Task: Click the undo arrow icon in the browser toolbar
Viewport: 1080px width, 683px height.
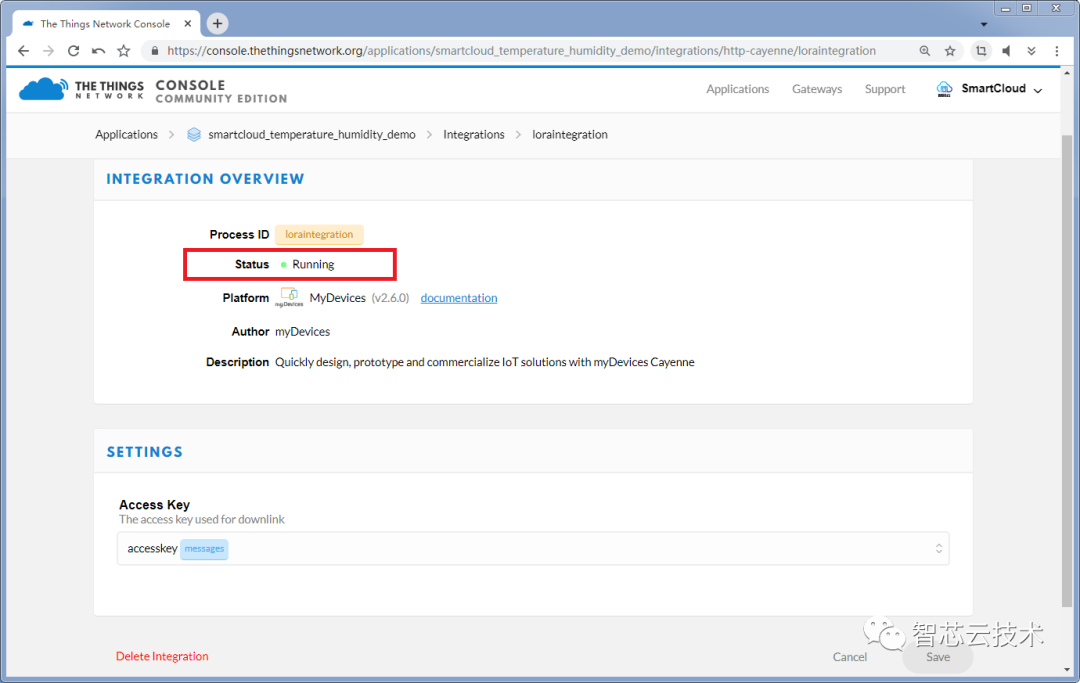Action: (x=98, y=50)
